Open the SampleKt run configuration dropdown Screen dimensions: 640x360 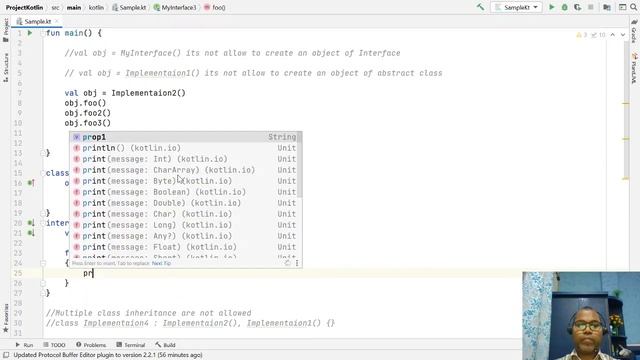coord(516,7)
